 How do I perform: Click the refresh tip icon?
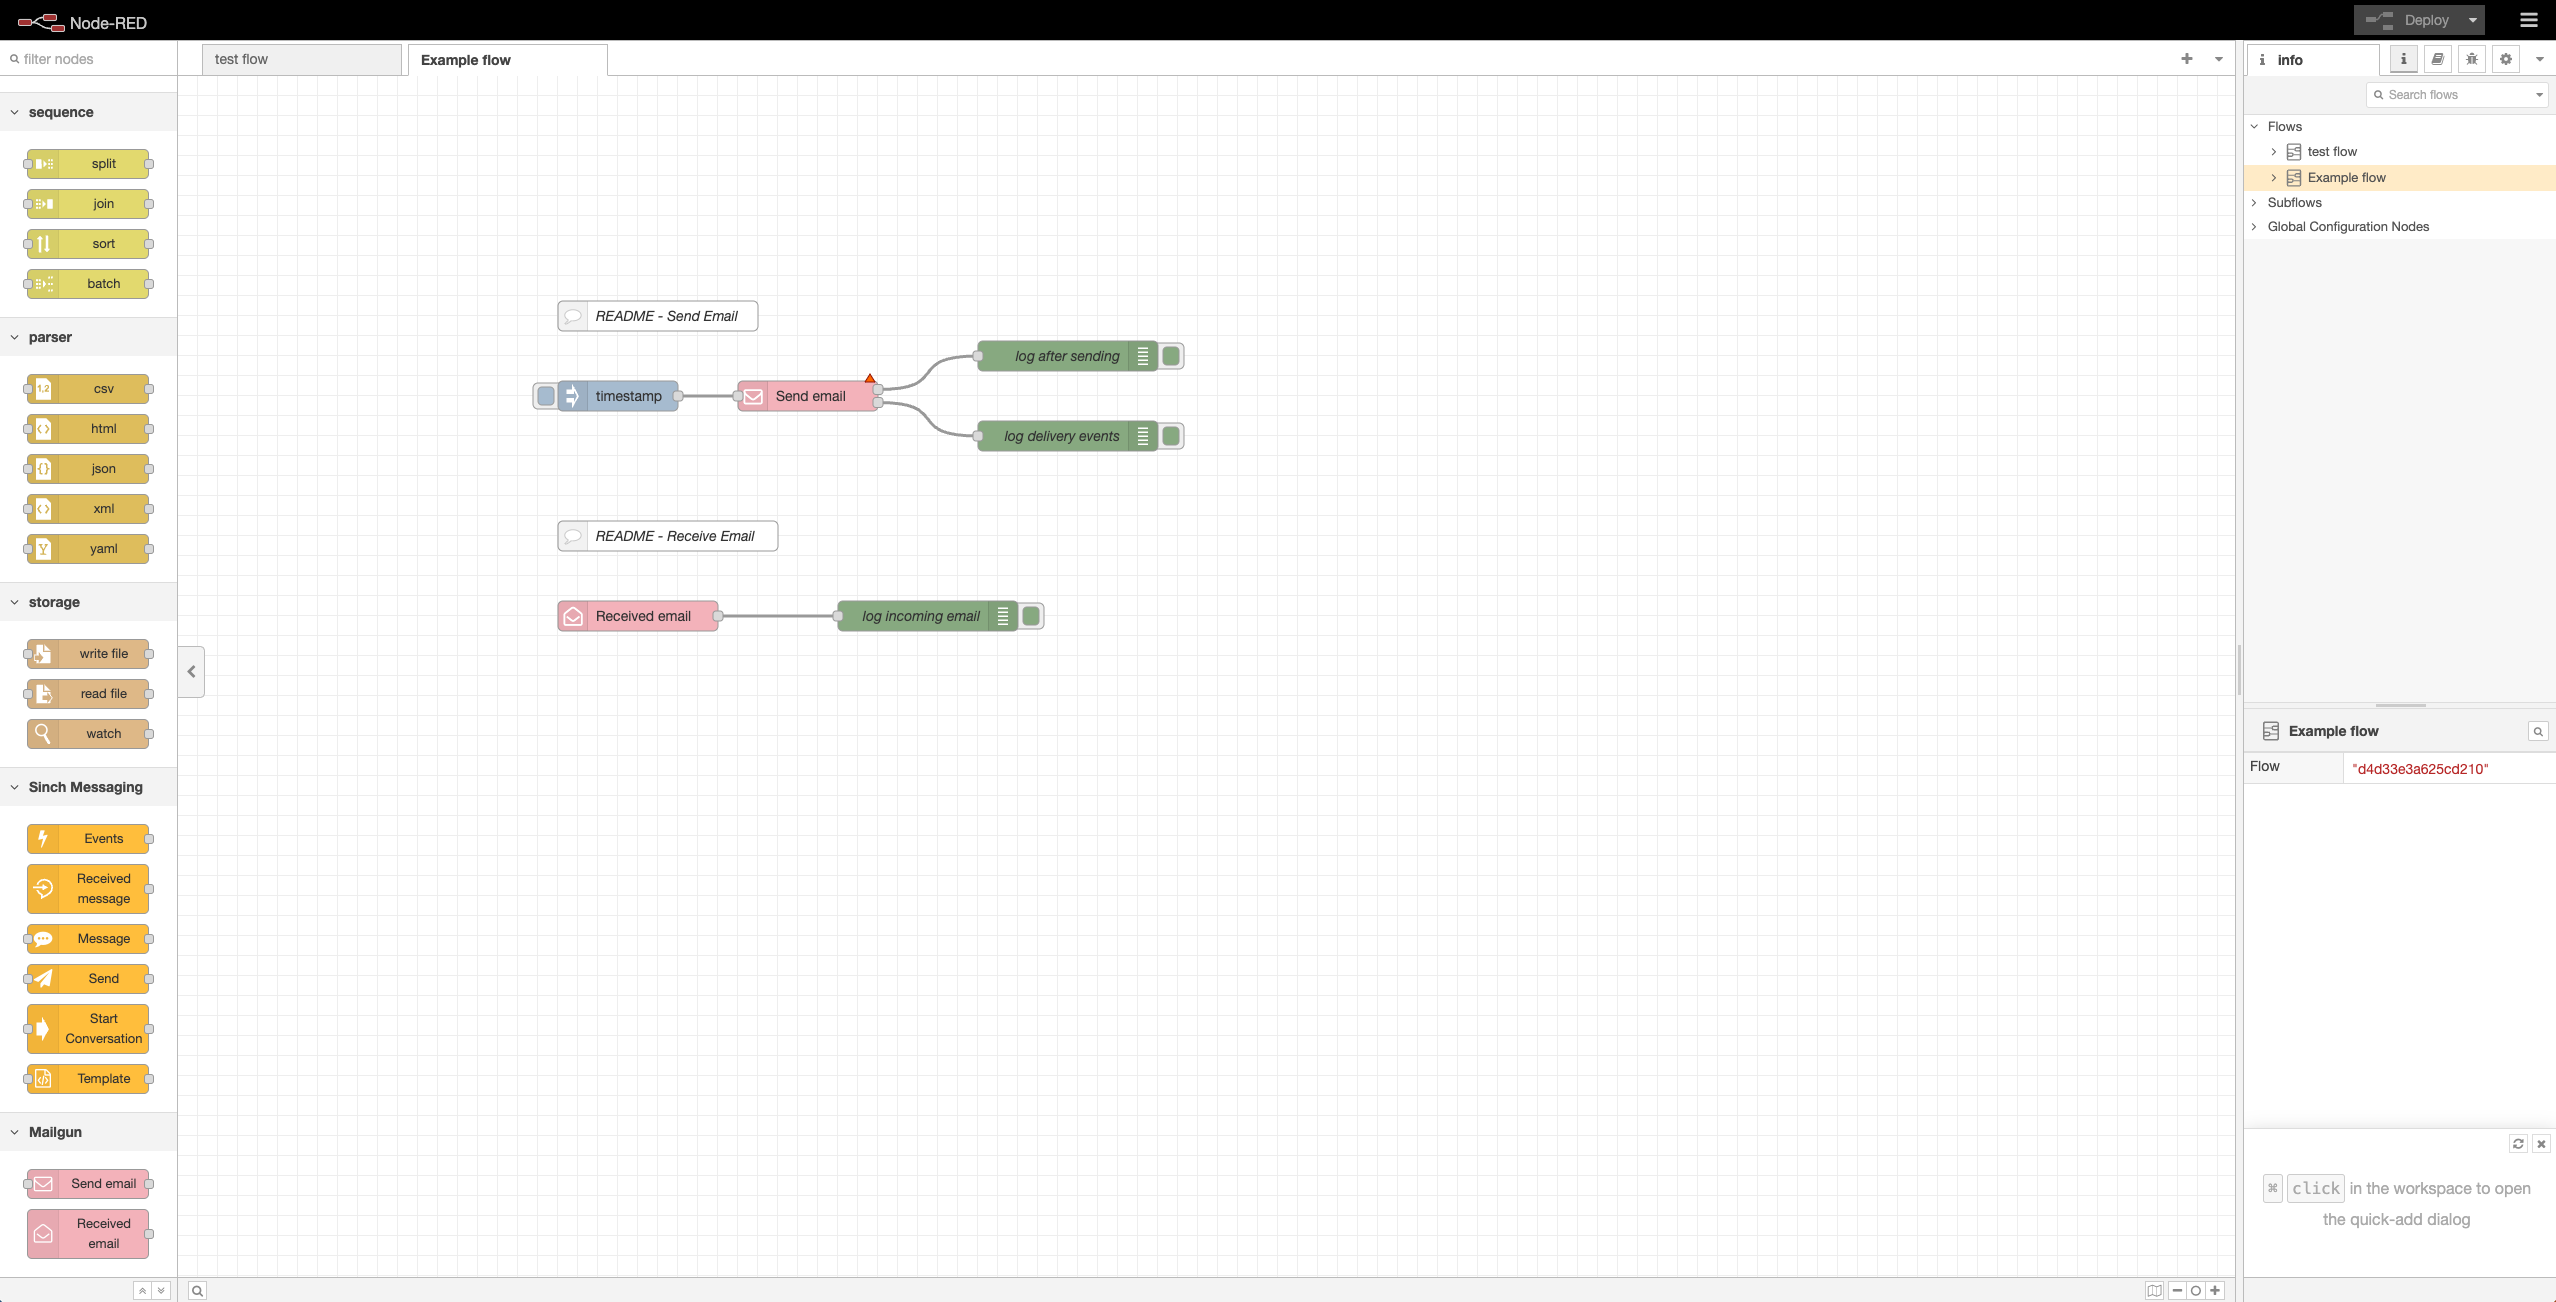coord(2517,1143)
